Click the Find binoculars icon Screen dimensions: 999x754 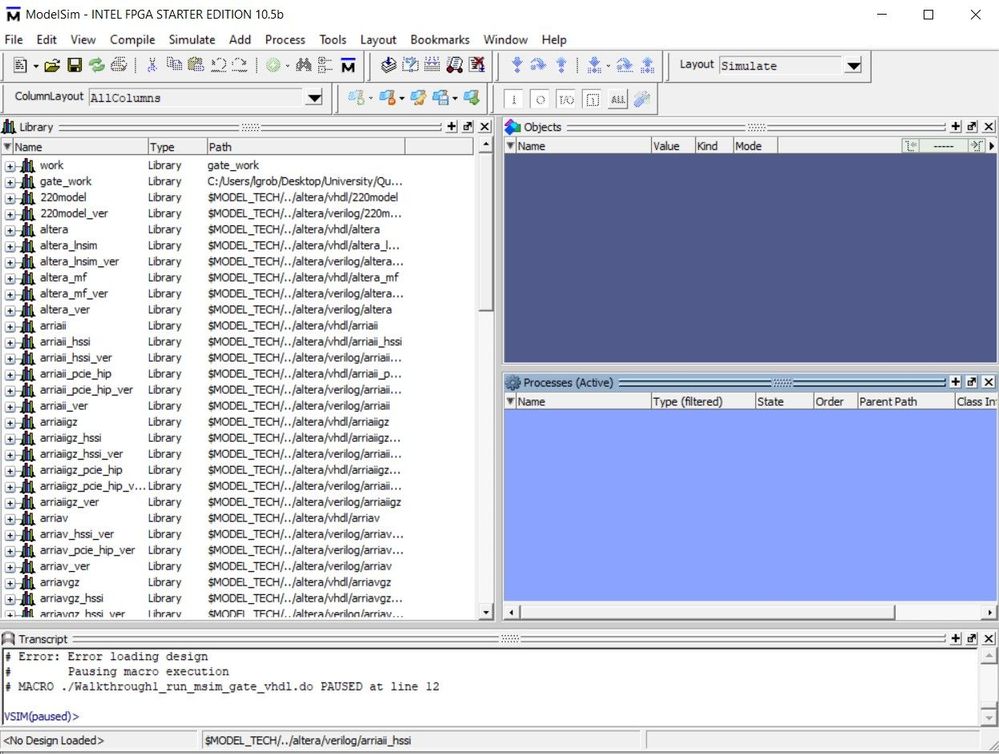(x=304, y=65)
